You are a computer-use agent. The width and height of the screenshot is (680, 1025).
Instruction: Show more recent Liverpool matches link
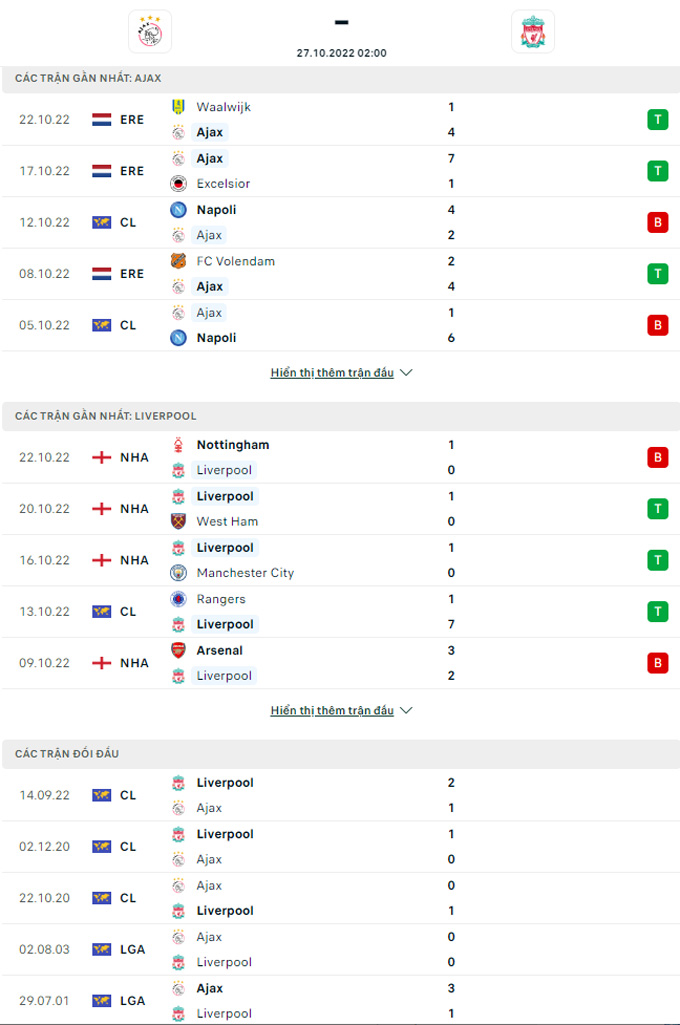(332, 711)
